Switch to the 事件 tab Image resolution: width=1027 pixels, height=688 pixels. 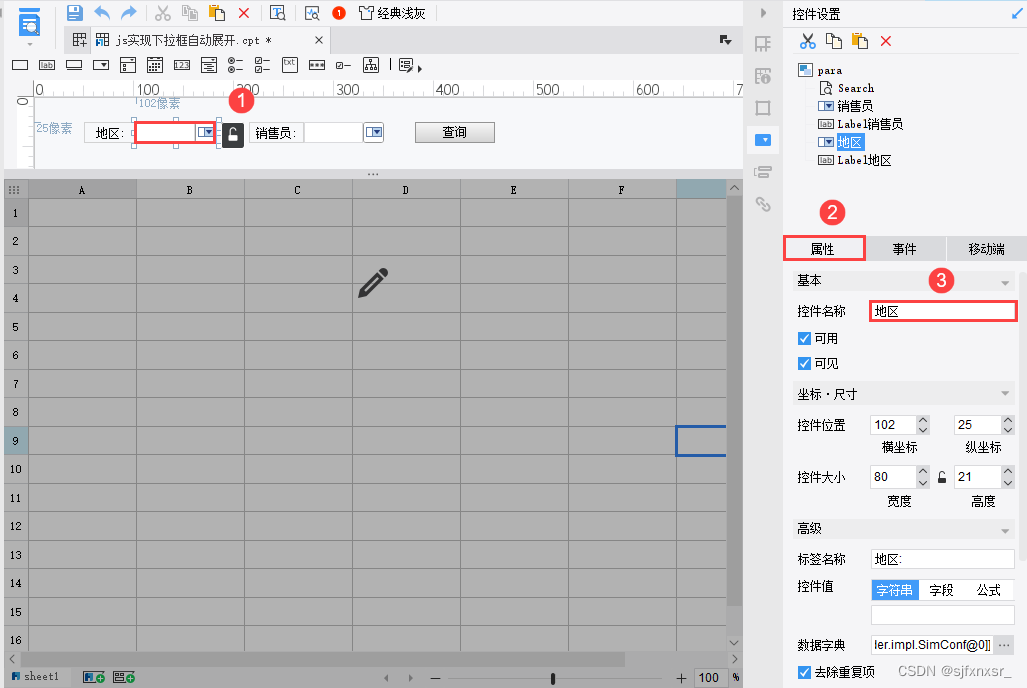(x=905, y=249)
